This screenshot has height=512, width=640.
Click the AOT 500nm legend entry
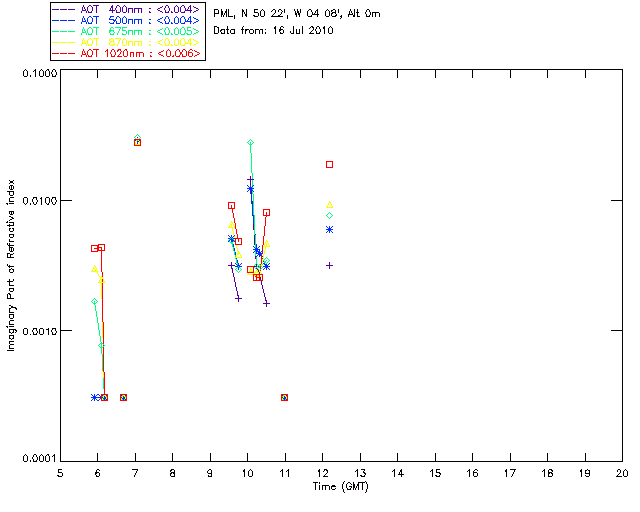(x=126, y=20)
